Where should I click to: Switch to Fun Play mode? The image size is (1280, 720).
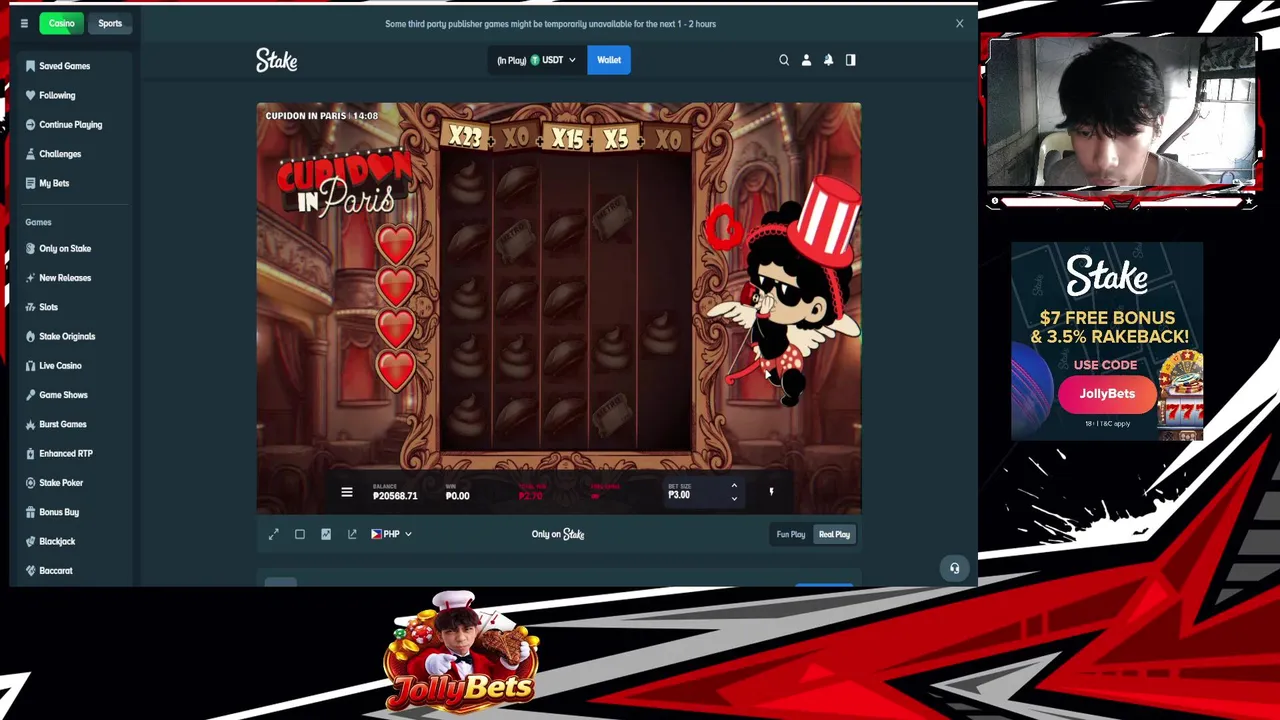click(x=790, y=534)
